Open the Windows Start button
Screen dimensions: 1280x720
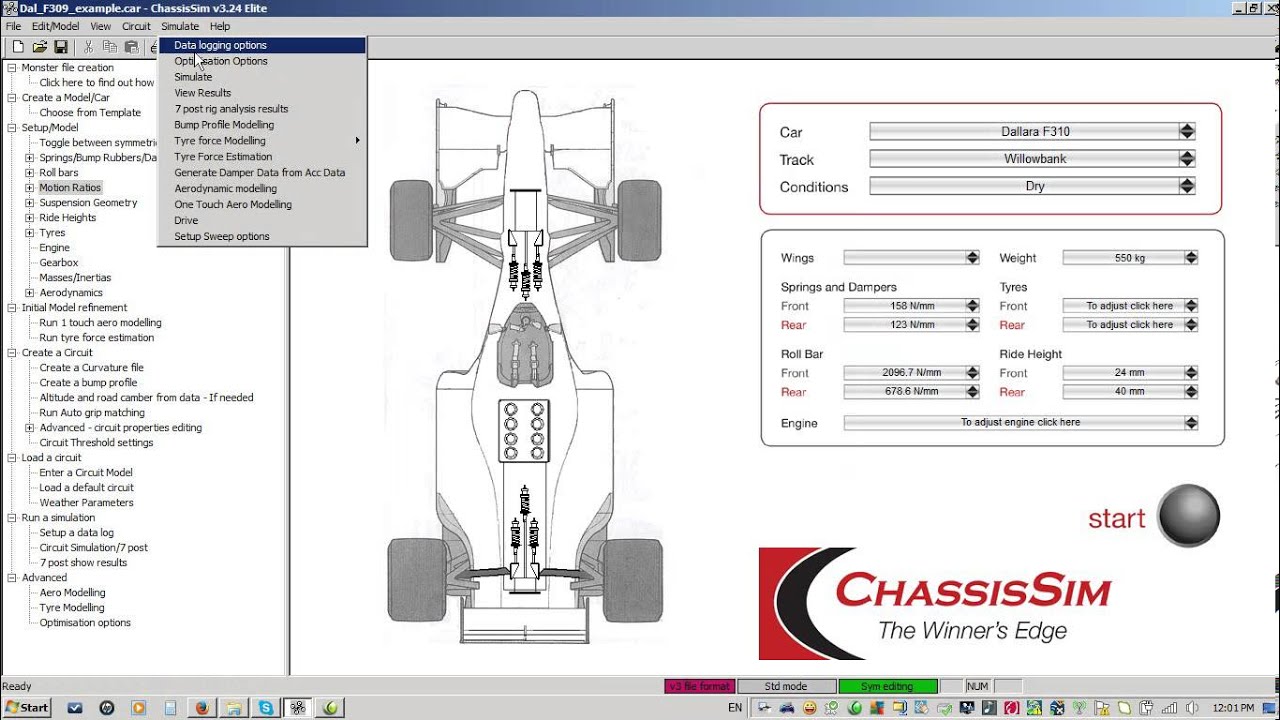coord(27,707)
